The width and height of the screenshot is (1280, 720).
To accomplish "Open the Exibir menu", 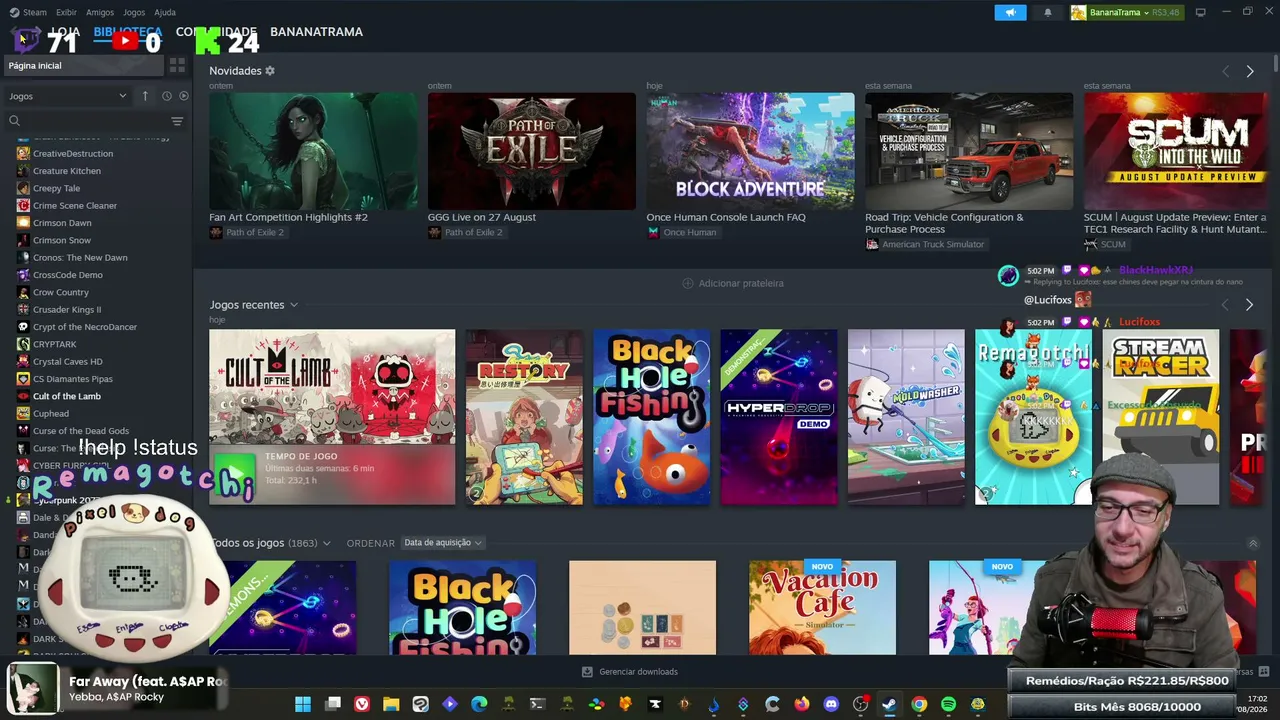I will click(66, 12).
